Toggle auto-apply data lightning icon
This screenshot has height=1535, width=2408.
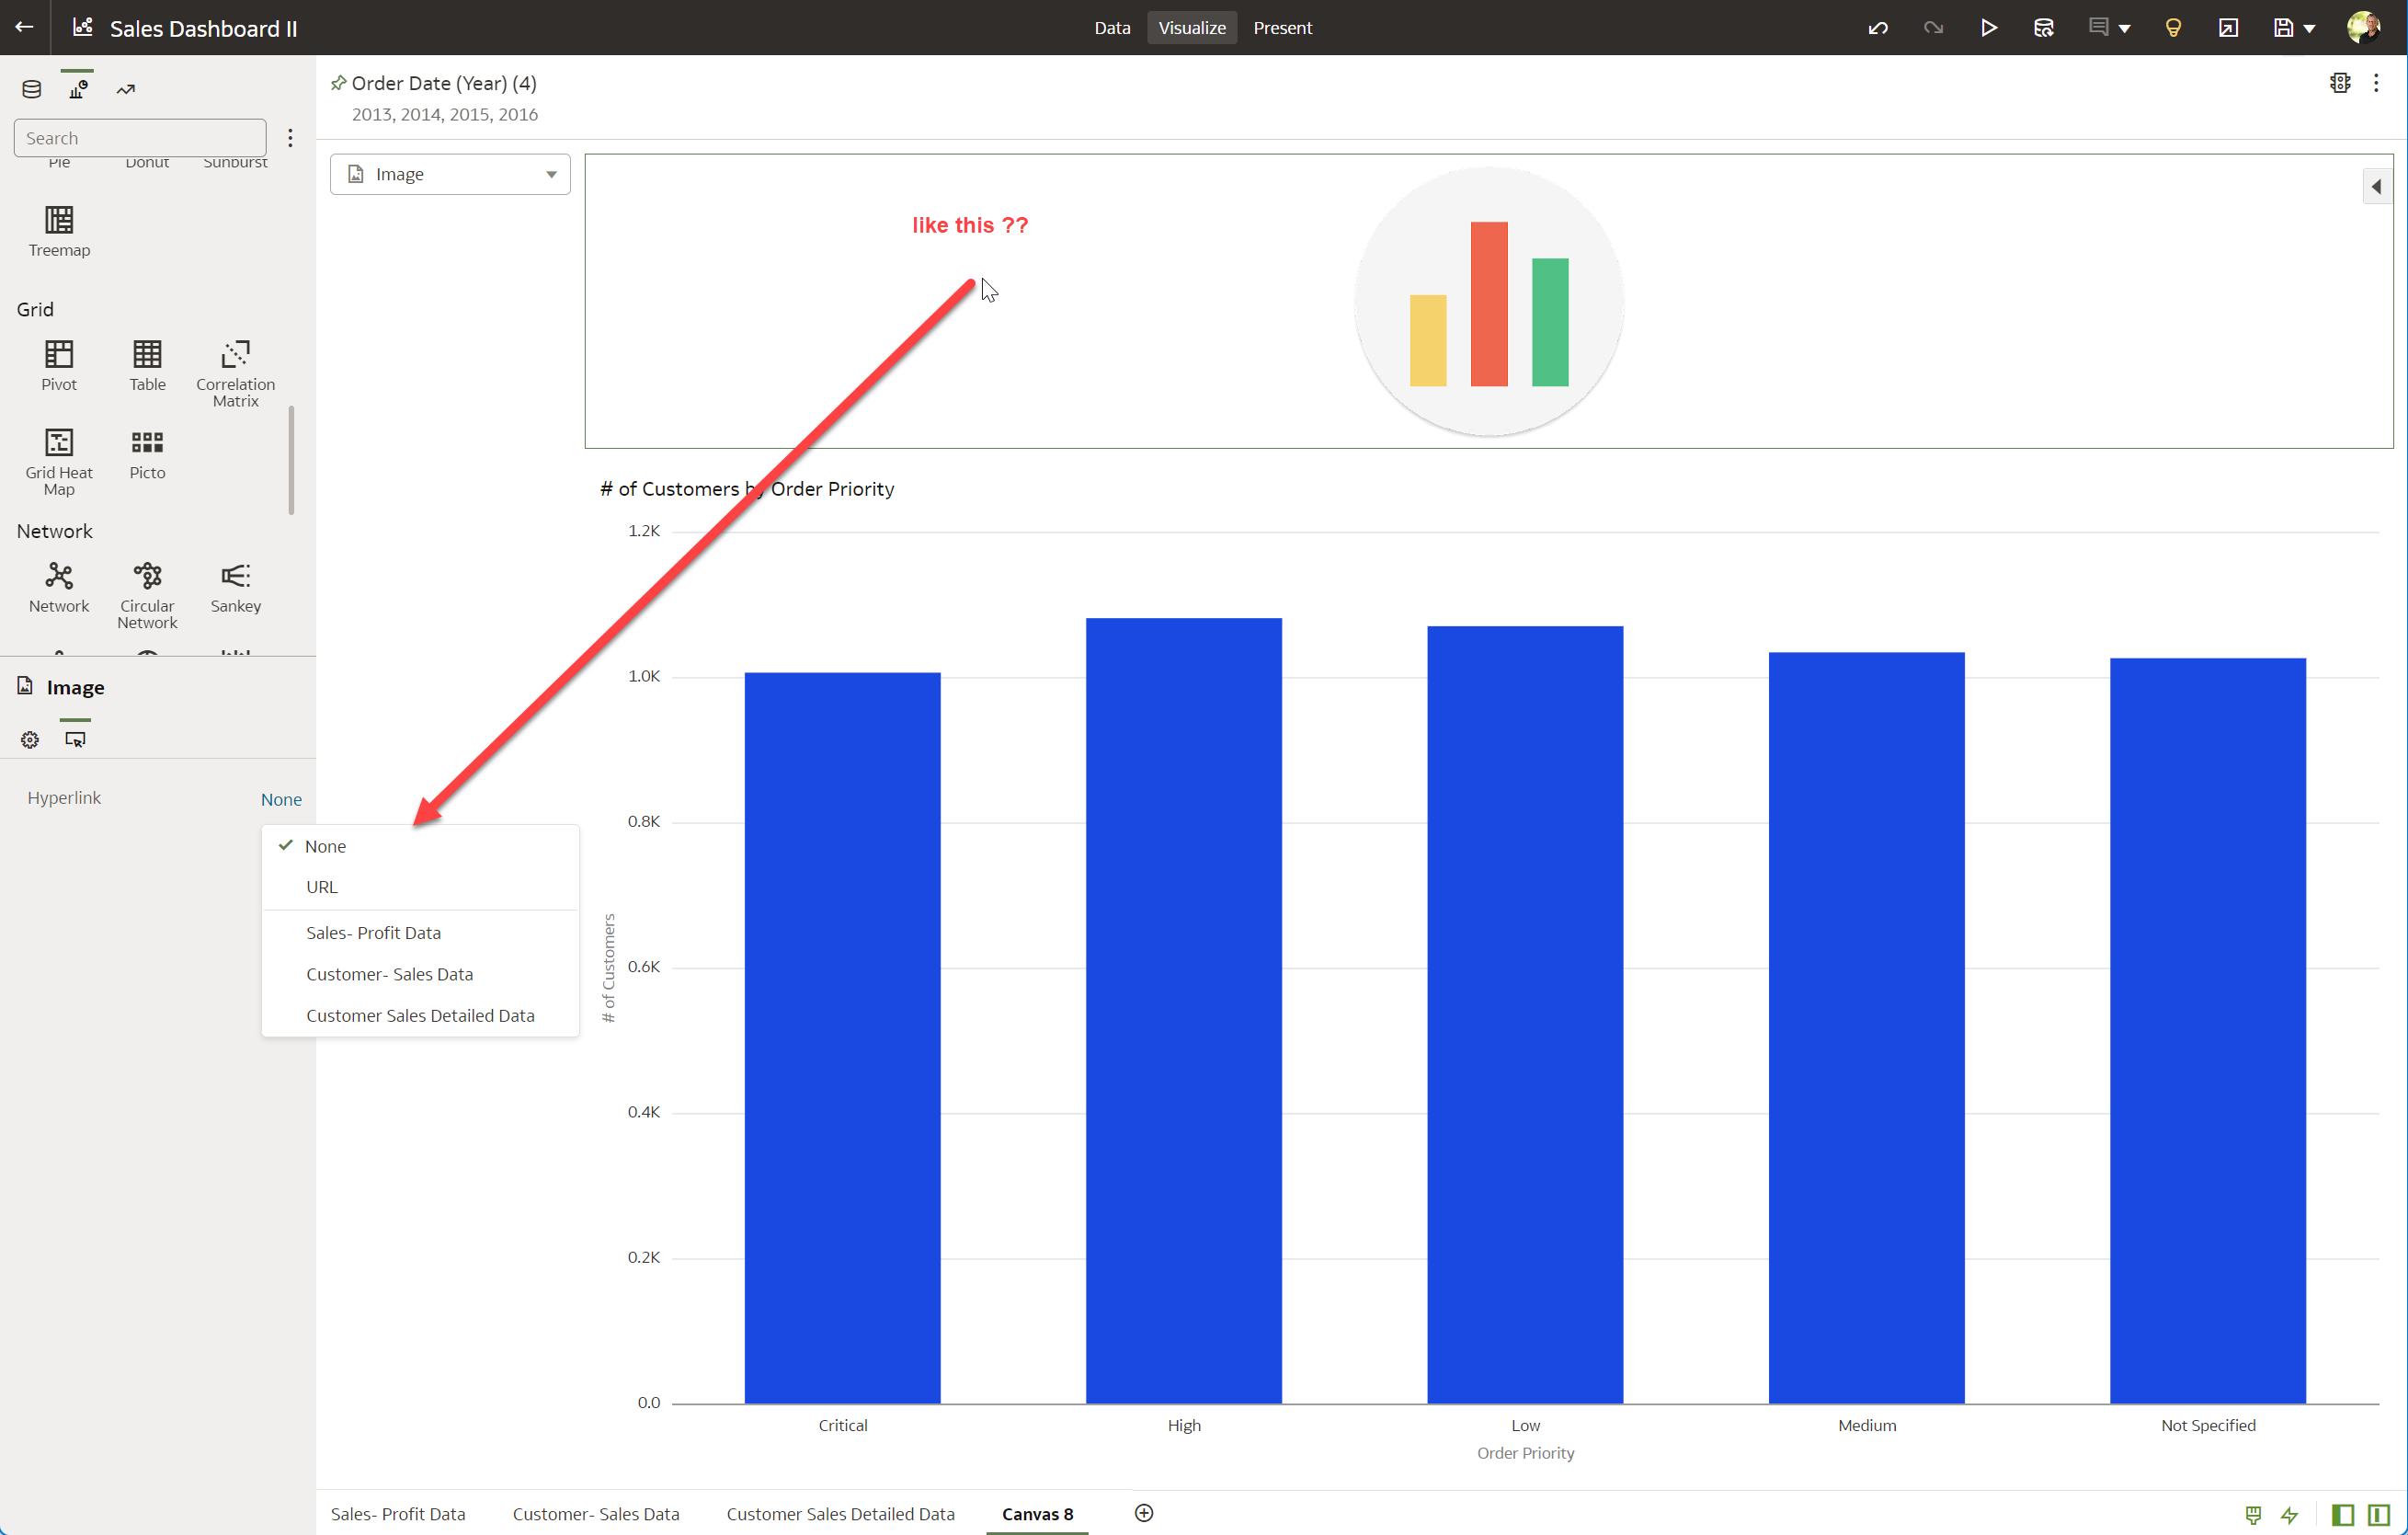(x=2290, y=1515)
